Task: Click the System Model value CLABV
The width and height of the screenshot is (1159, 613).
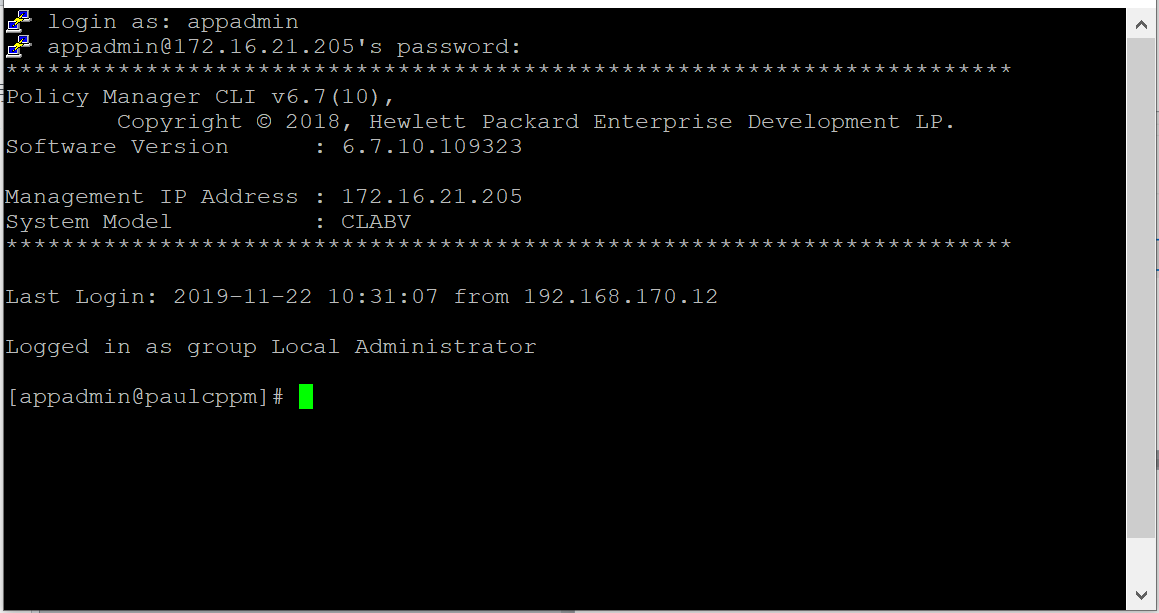Action: point(375,222)
